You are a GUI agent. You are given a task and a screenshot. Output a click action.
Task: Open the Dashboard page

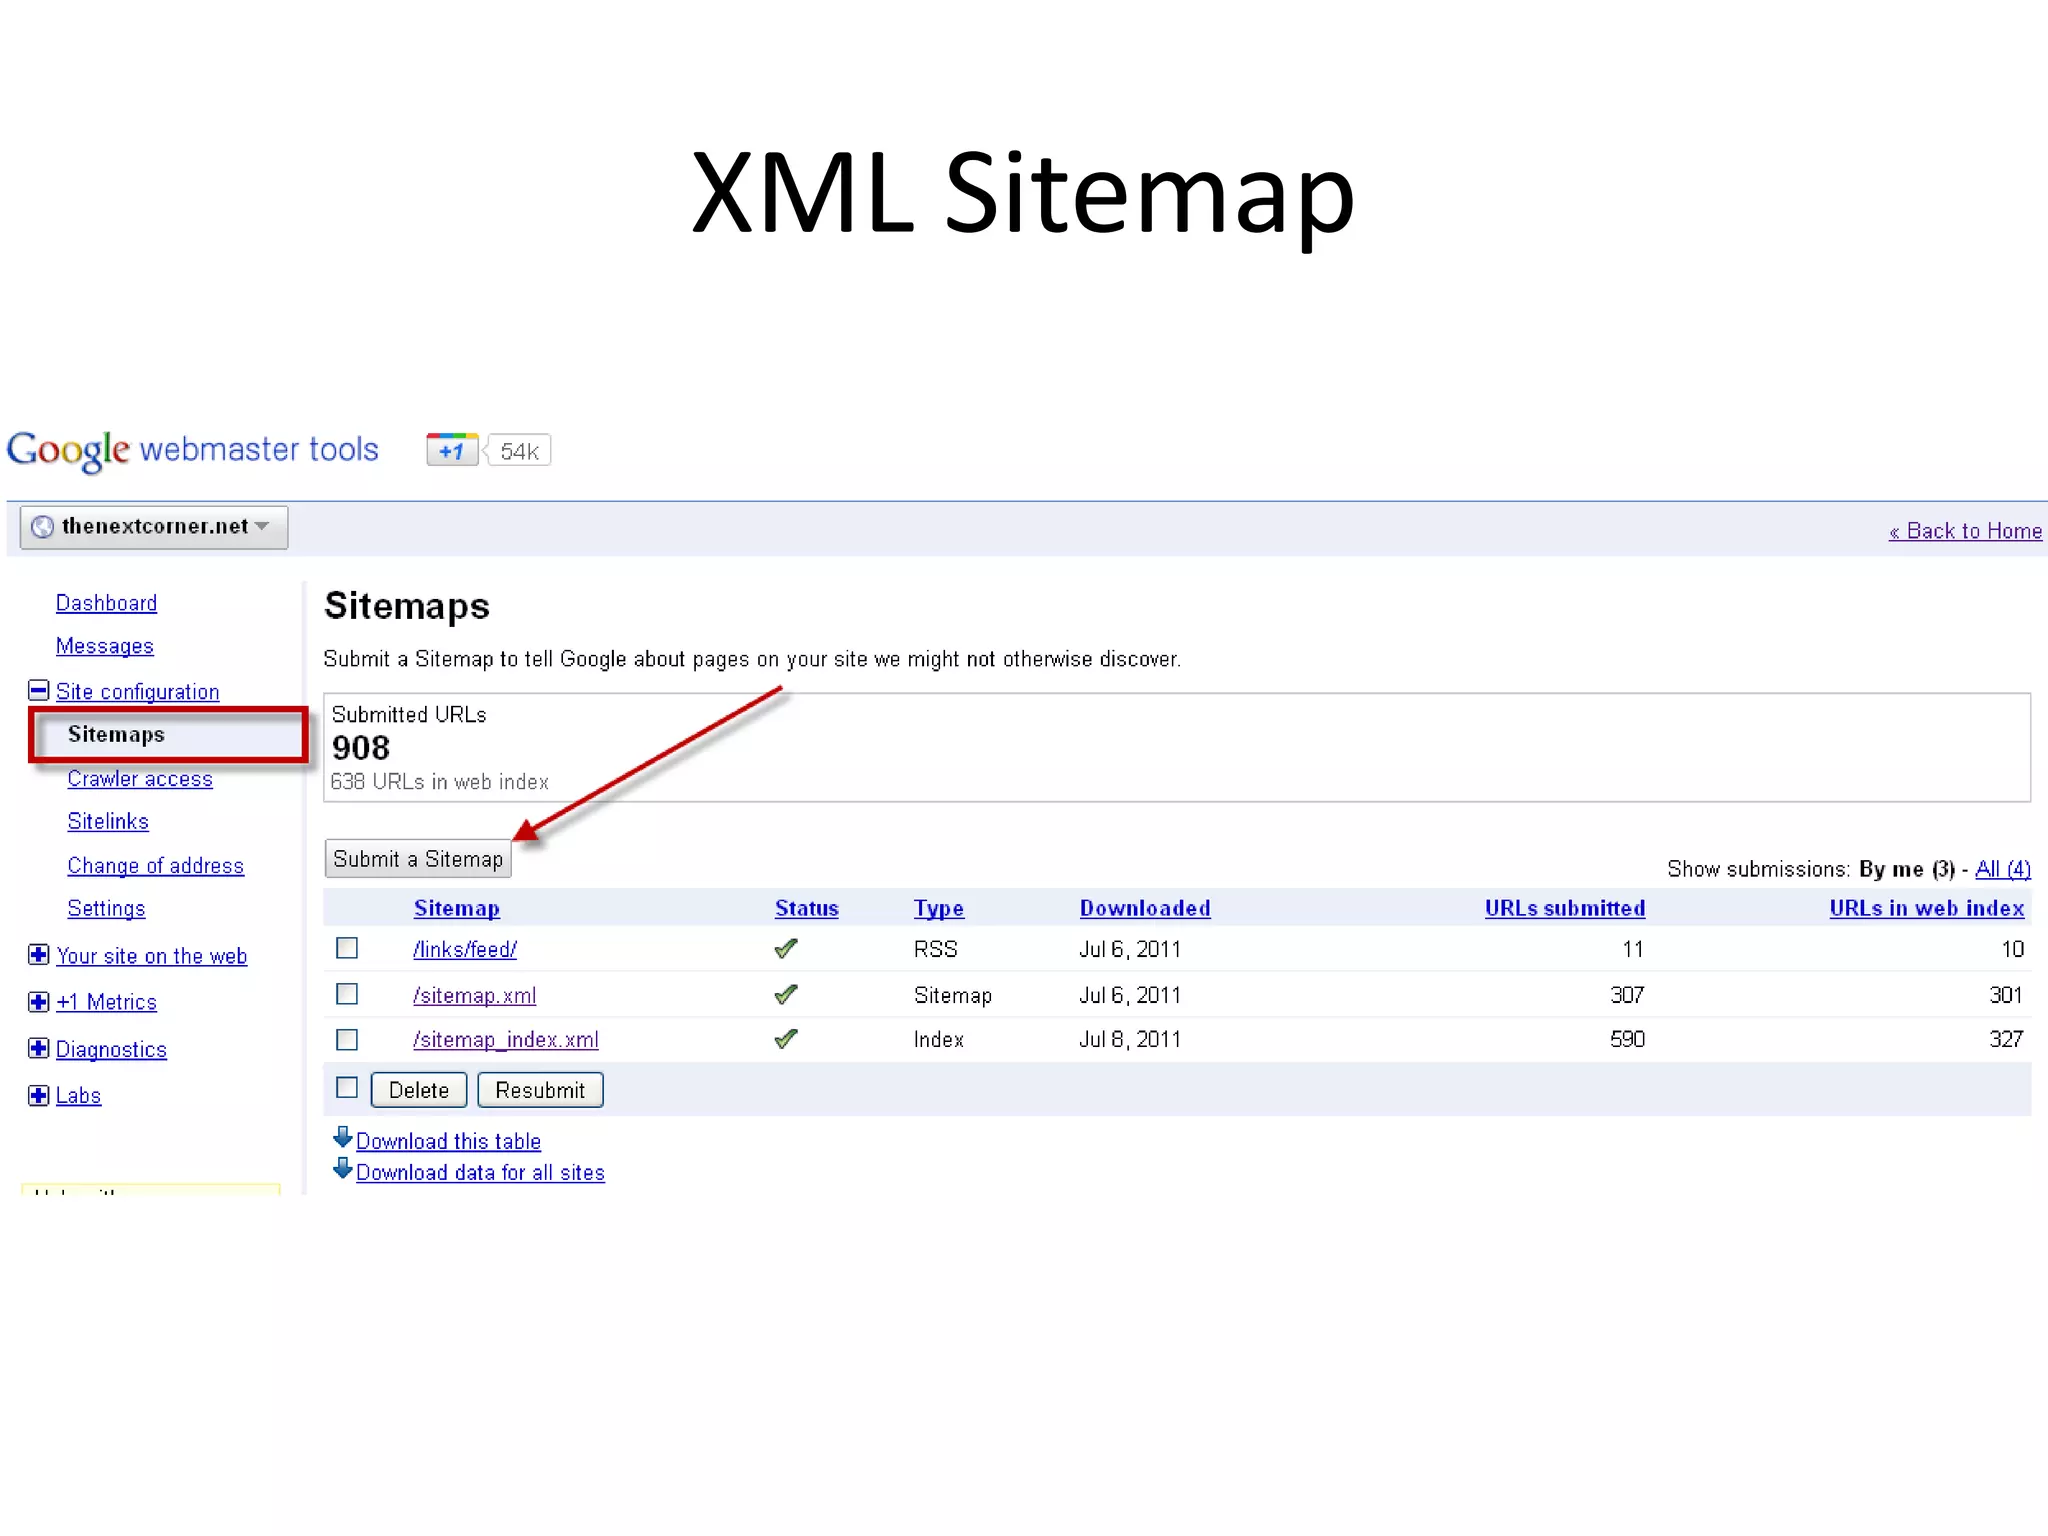106,603
